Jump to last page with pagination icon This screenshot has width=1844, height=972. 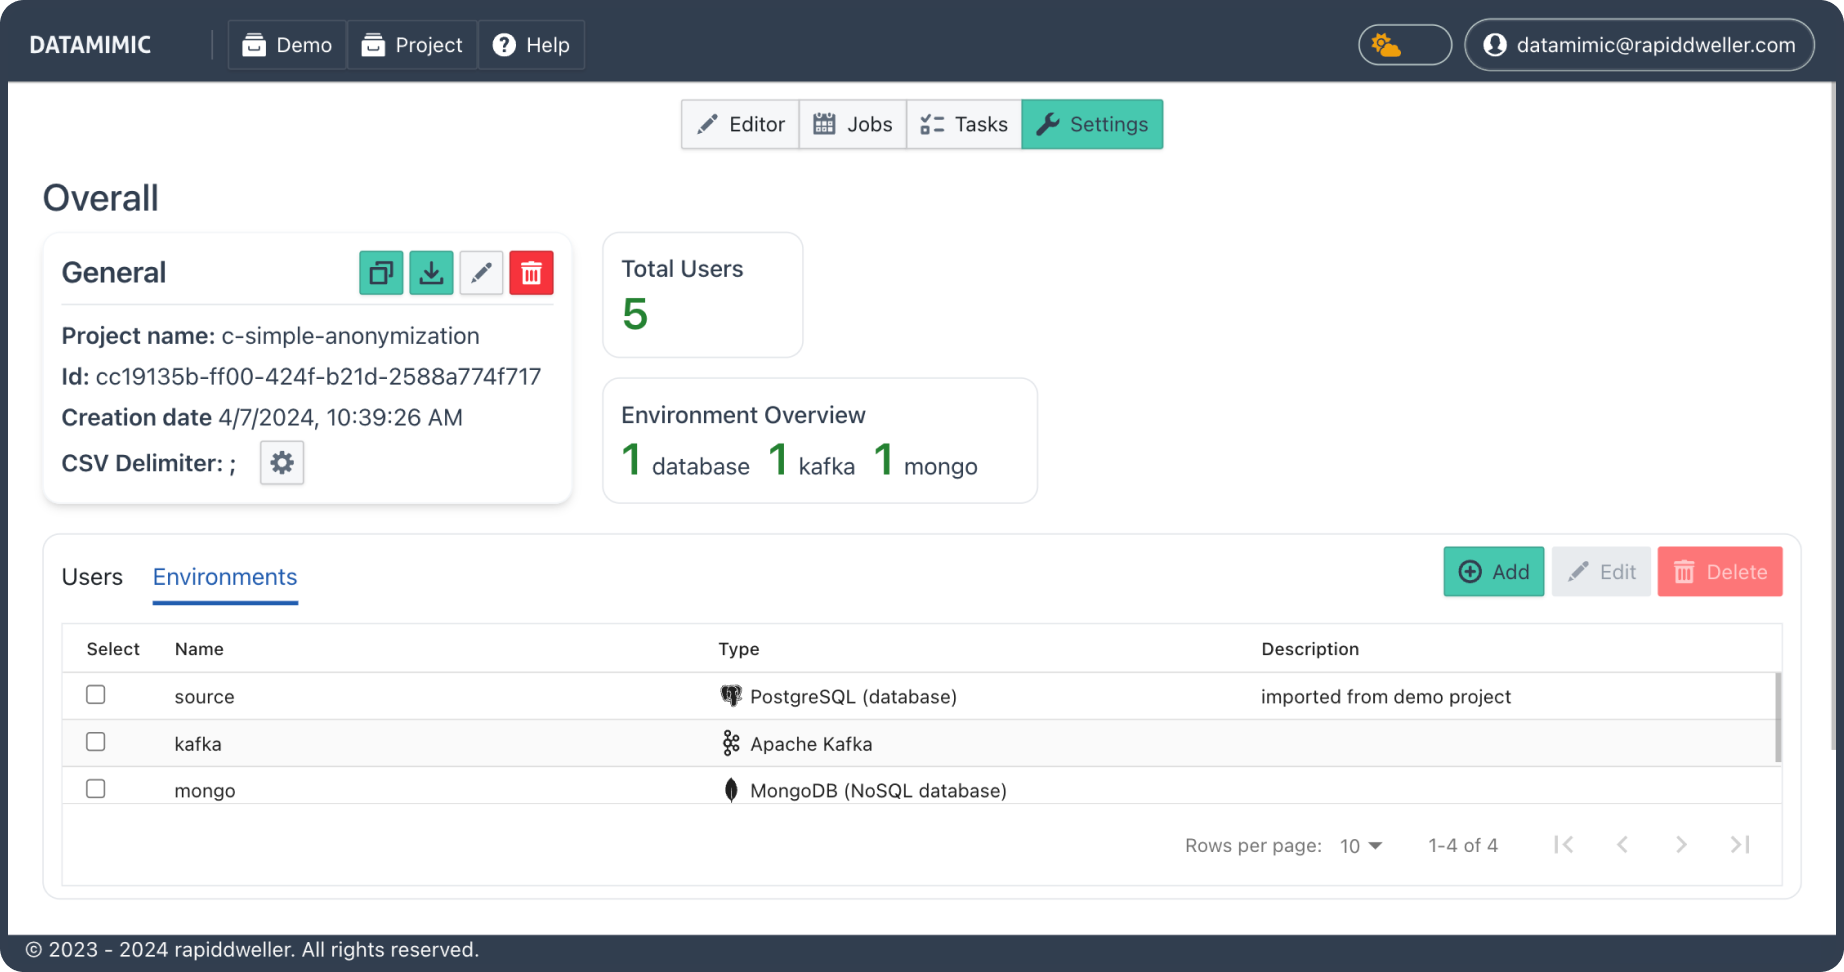point(1739,844)
